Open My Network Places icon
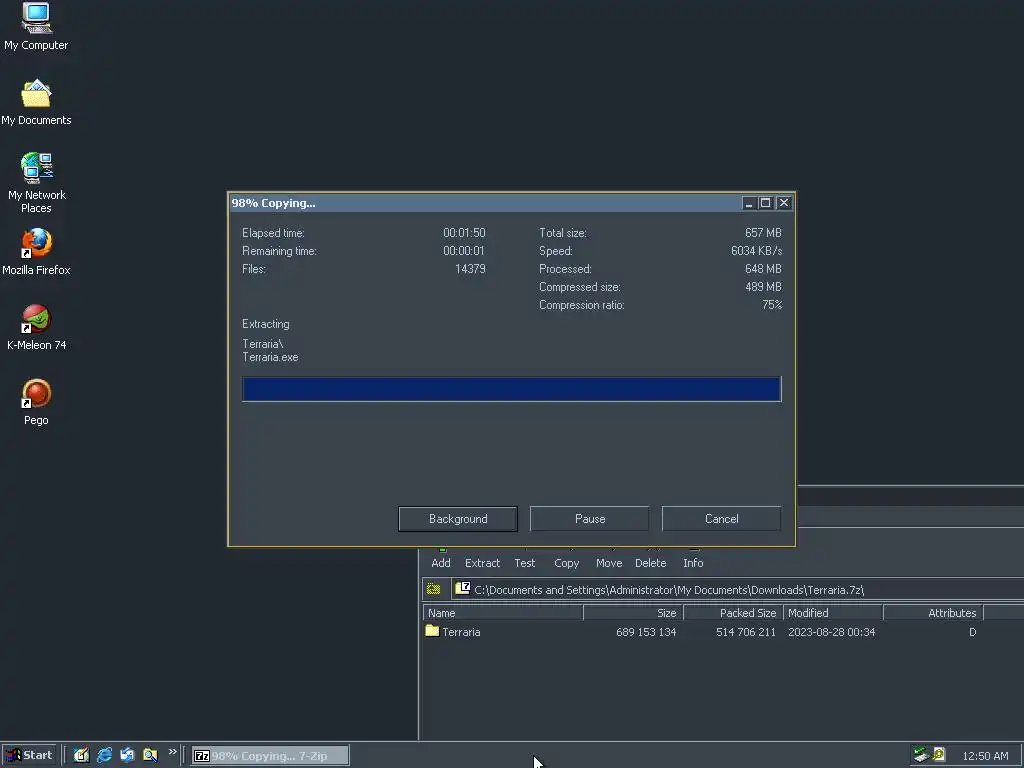Screen dimensions: 1024x768 click(x=36, y=183)
